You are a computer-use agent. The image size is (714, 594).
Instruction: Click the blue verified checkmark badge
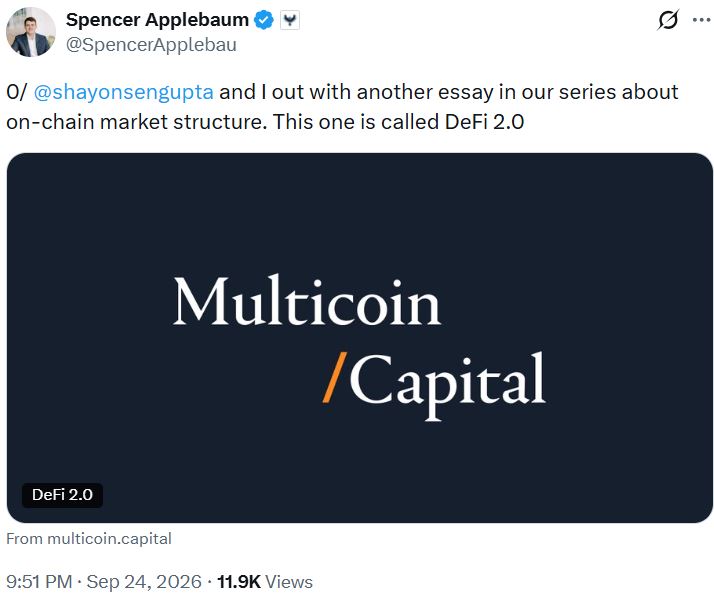tap(264, 20)
